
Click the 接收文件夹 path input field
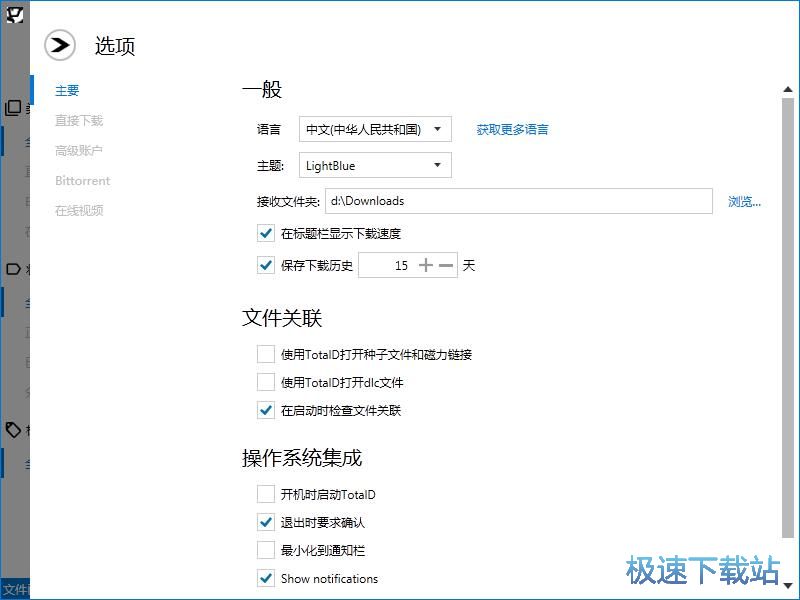518,201
